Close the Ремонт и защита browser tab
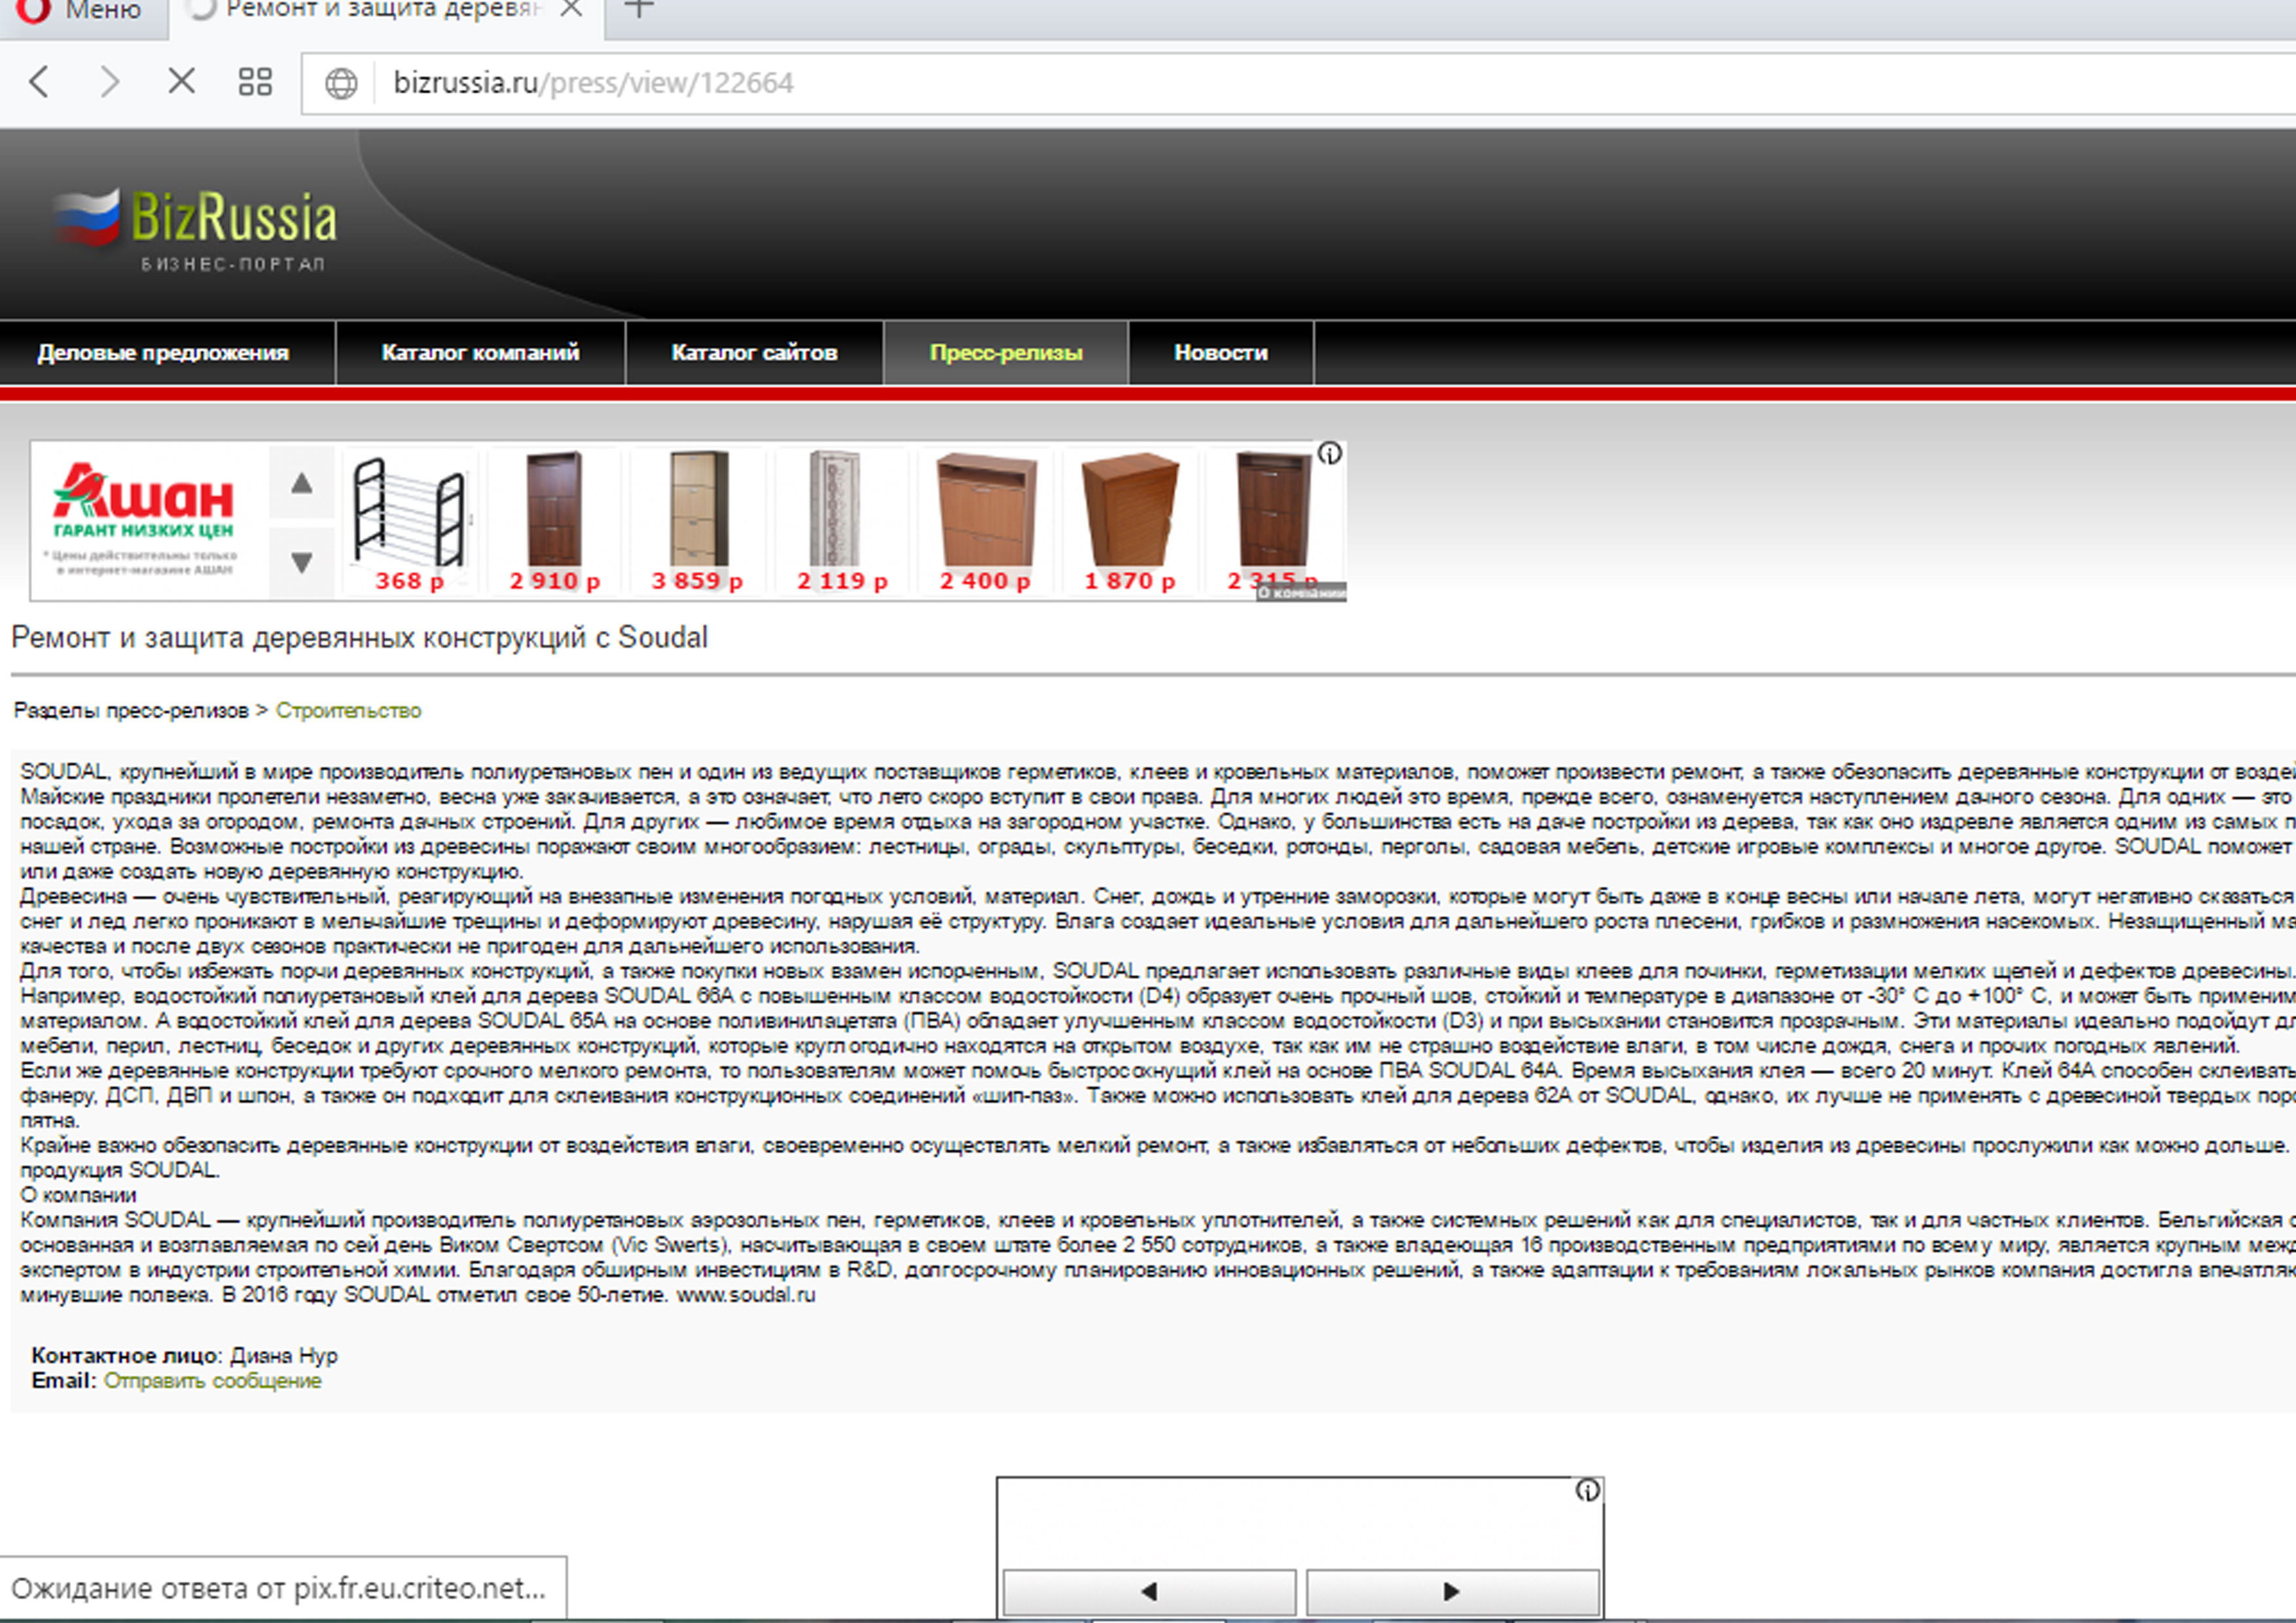Image resolution: width=2296 pixels, height=1623 pixels. click(571, 10)
